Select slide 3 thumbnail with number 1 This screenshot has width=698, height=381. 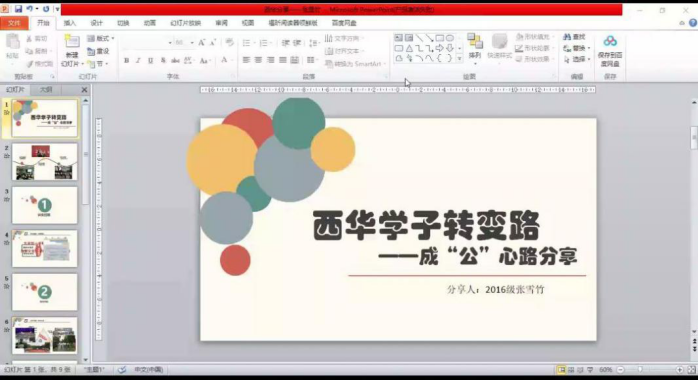pos(45,205)
